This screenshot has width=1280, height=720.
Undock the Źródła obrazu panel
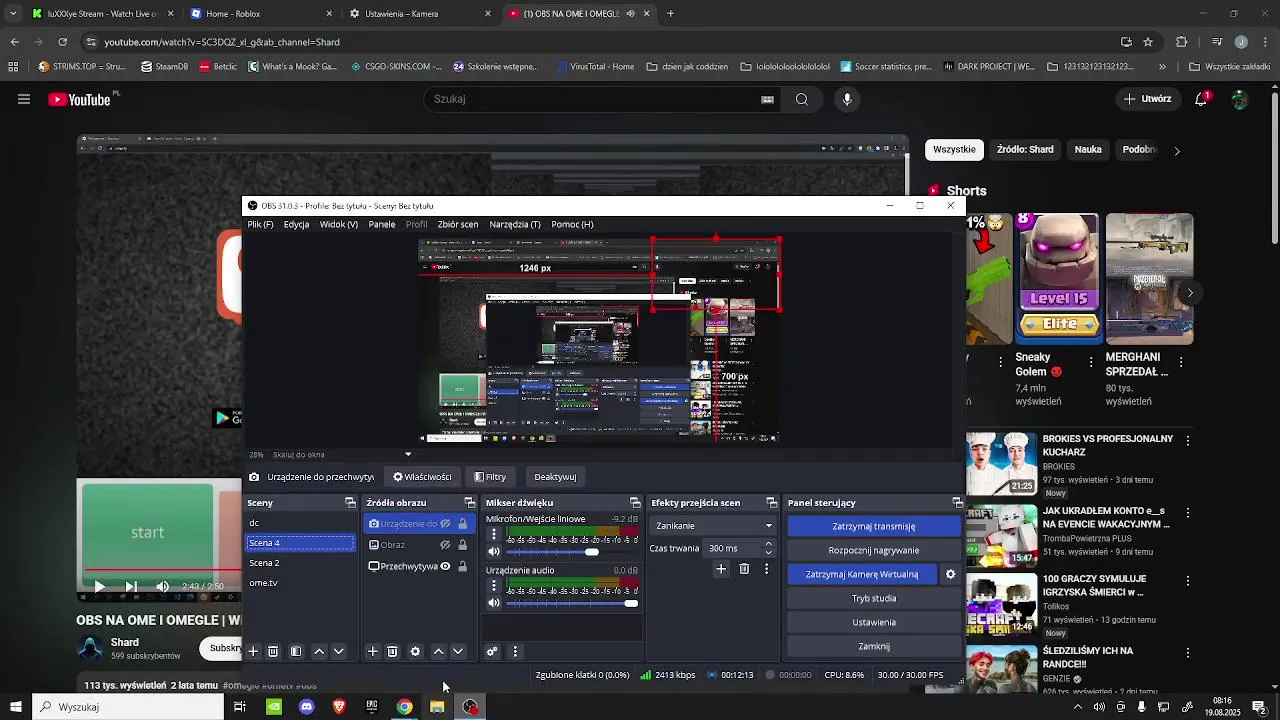pos(469,502)
